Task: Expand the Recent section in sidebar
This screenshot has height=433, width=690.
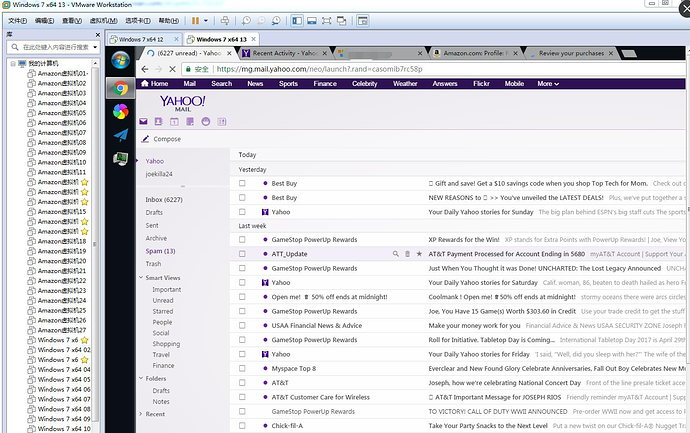Action: pos(141,414)
